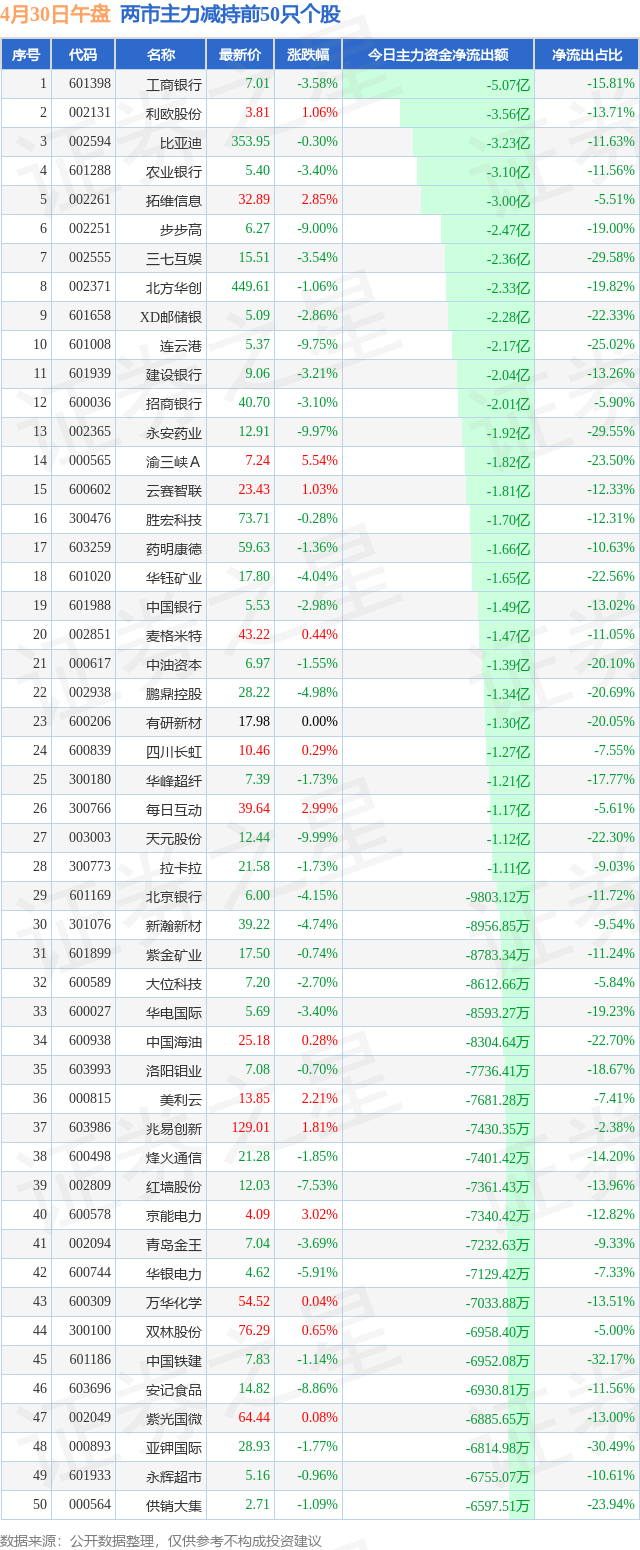Click stock name 麦格米特
The width and height of the screenshot is (640, 1550).
pyautogui.click(x=174, y=635)
